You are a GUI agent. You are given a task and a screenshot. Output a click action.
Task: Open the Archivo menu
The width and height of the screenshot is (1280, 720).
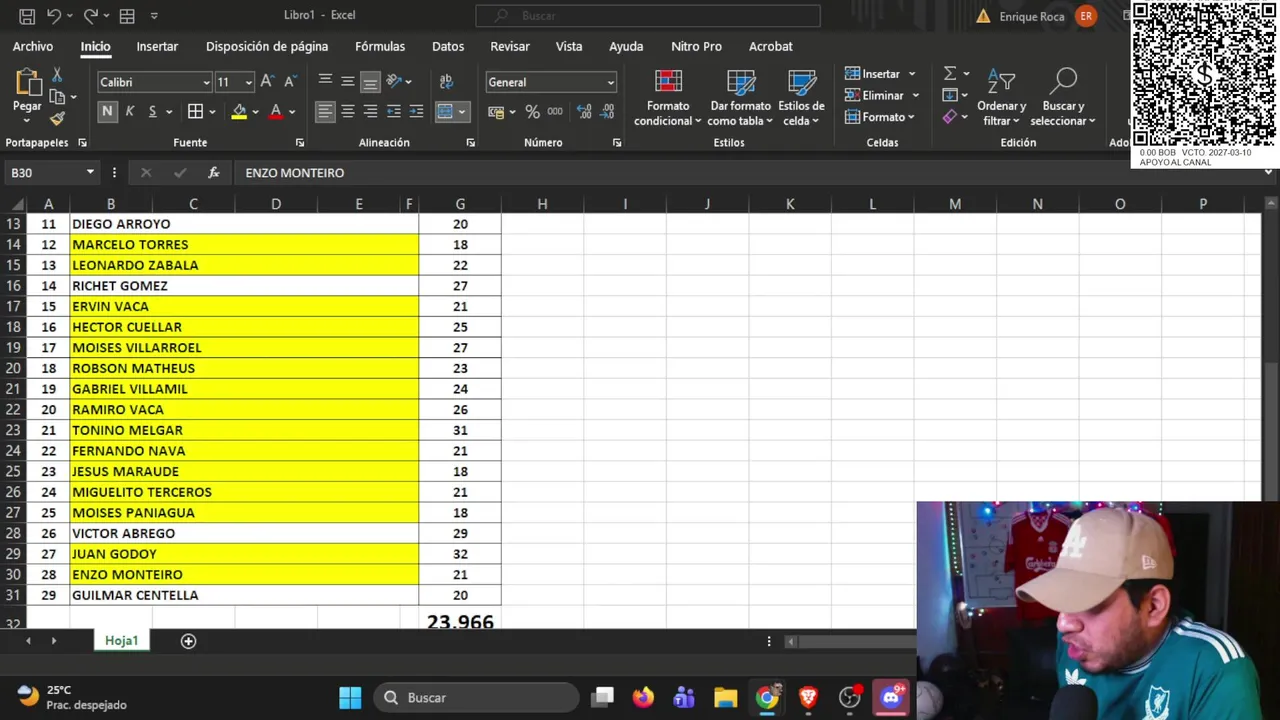click(x=33, y=46)
